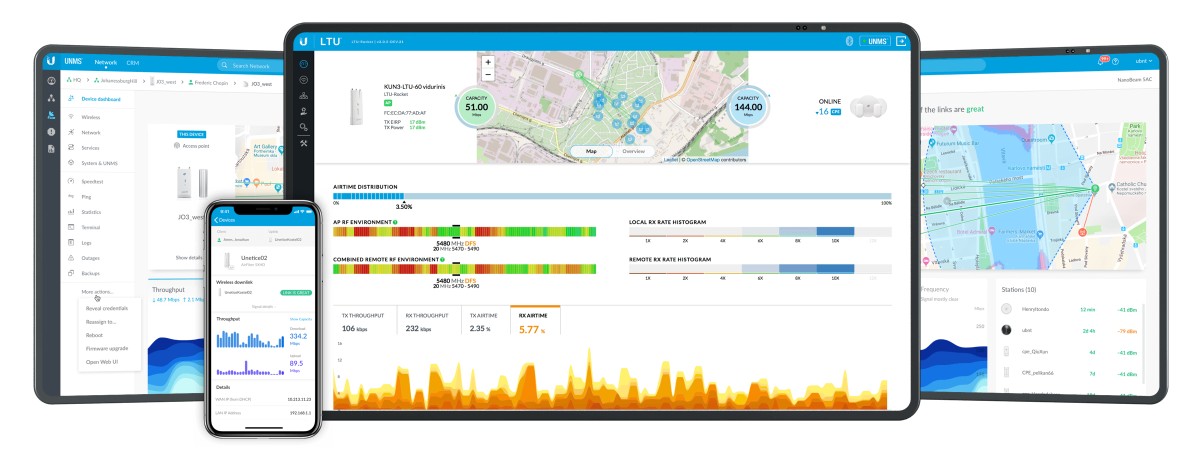Image resolution: width=1200 pixels, height=456 pixels.
Task: Click the Combined Remote RF Environment spectrum bar
Action: 464,269
